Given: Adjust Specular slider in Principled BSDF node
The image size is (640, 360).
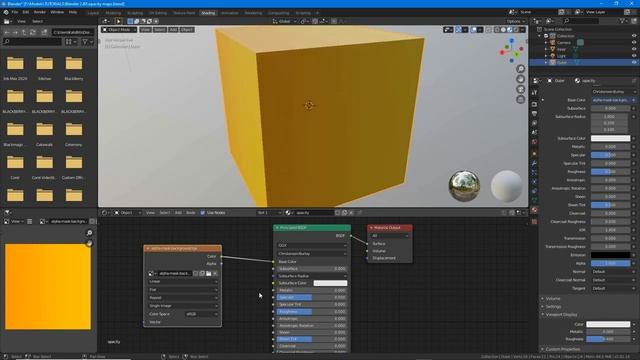Looking at the screenshot, I should point(312,298).
